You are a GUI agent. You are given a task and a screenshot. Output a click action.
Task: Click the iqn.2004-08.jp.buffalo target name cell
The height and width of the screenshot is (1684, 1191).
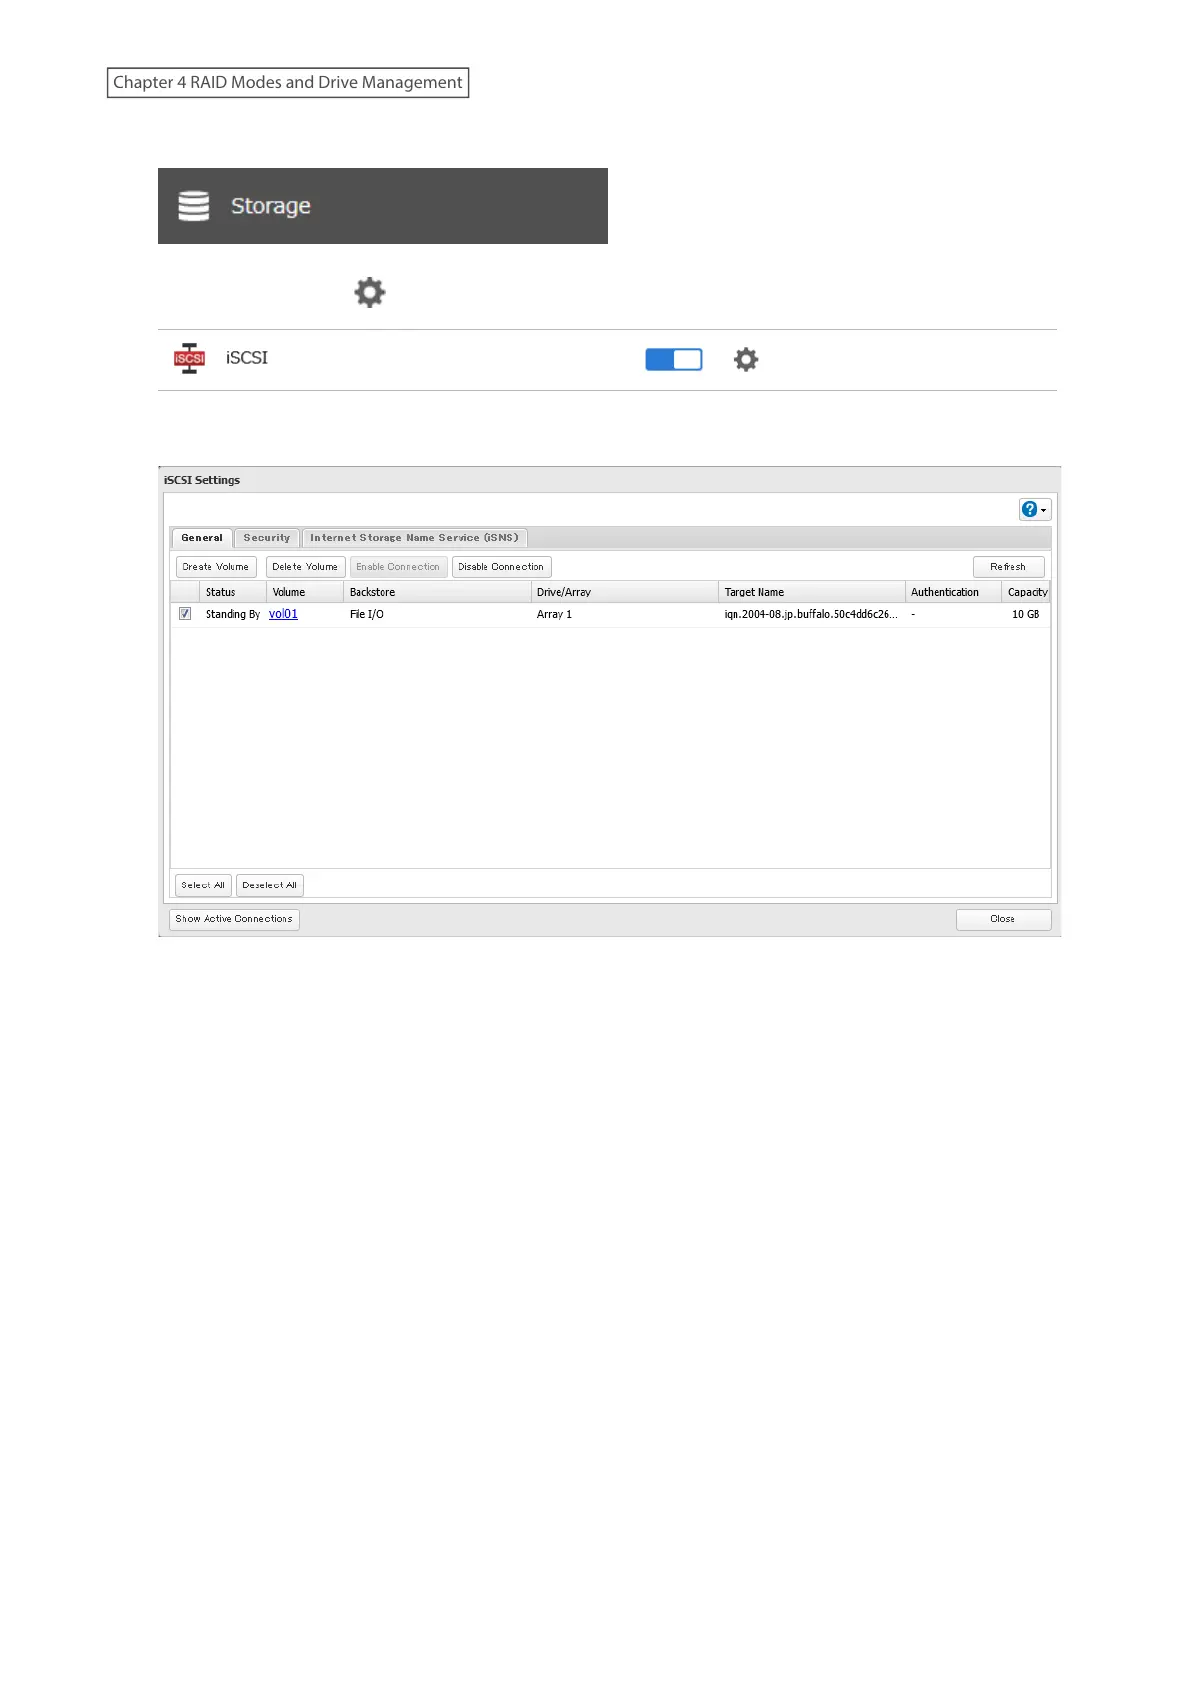click(811, 614)
